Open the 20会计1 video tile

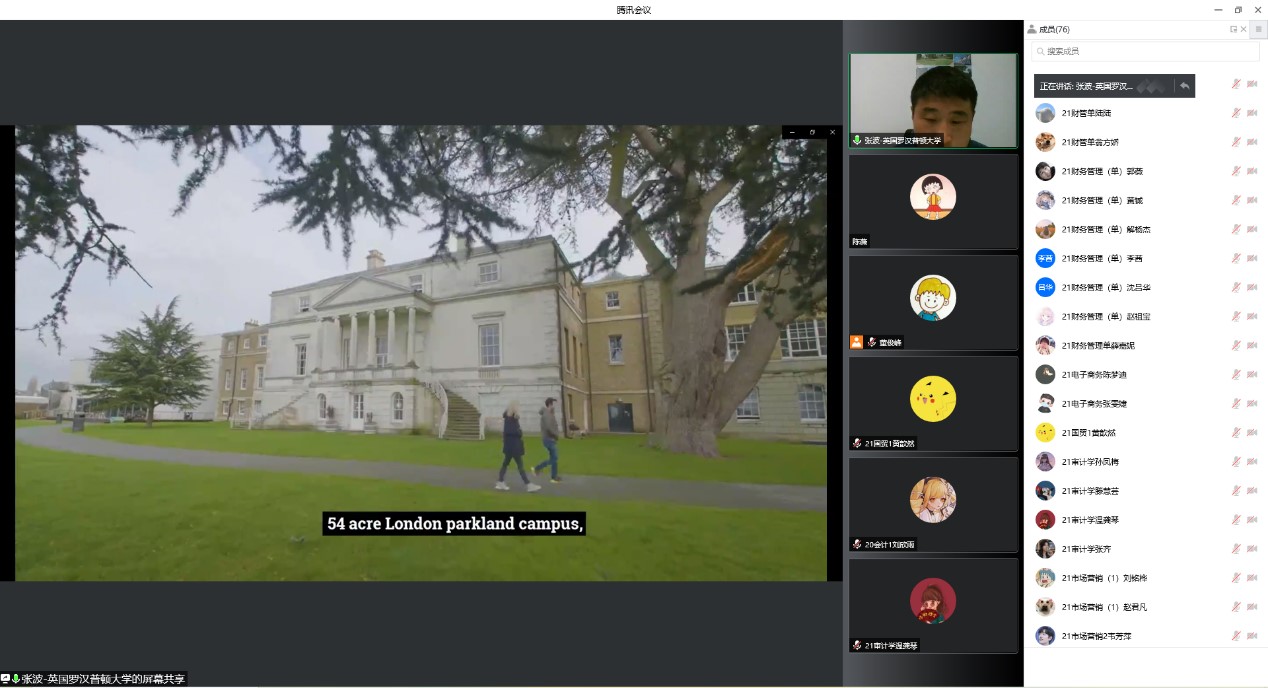(x=933, y=505)
